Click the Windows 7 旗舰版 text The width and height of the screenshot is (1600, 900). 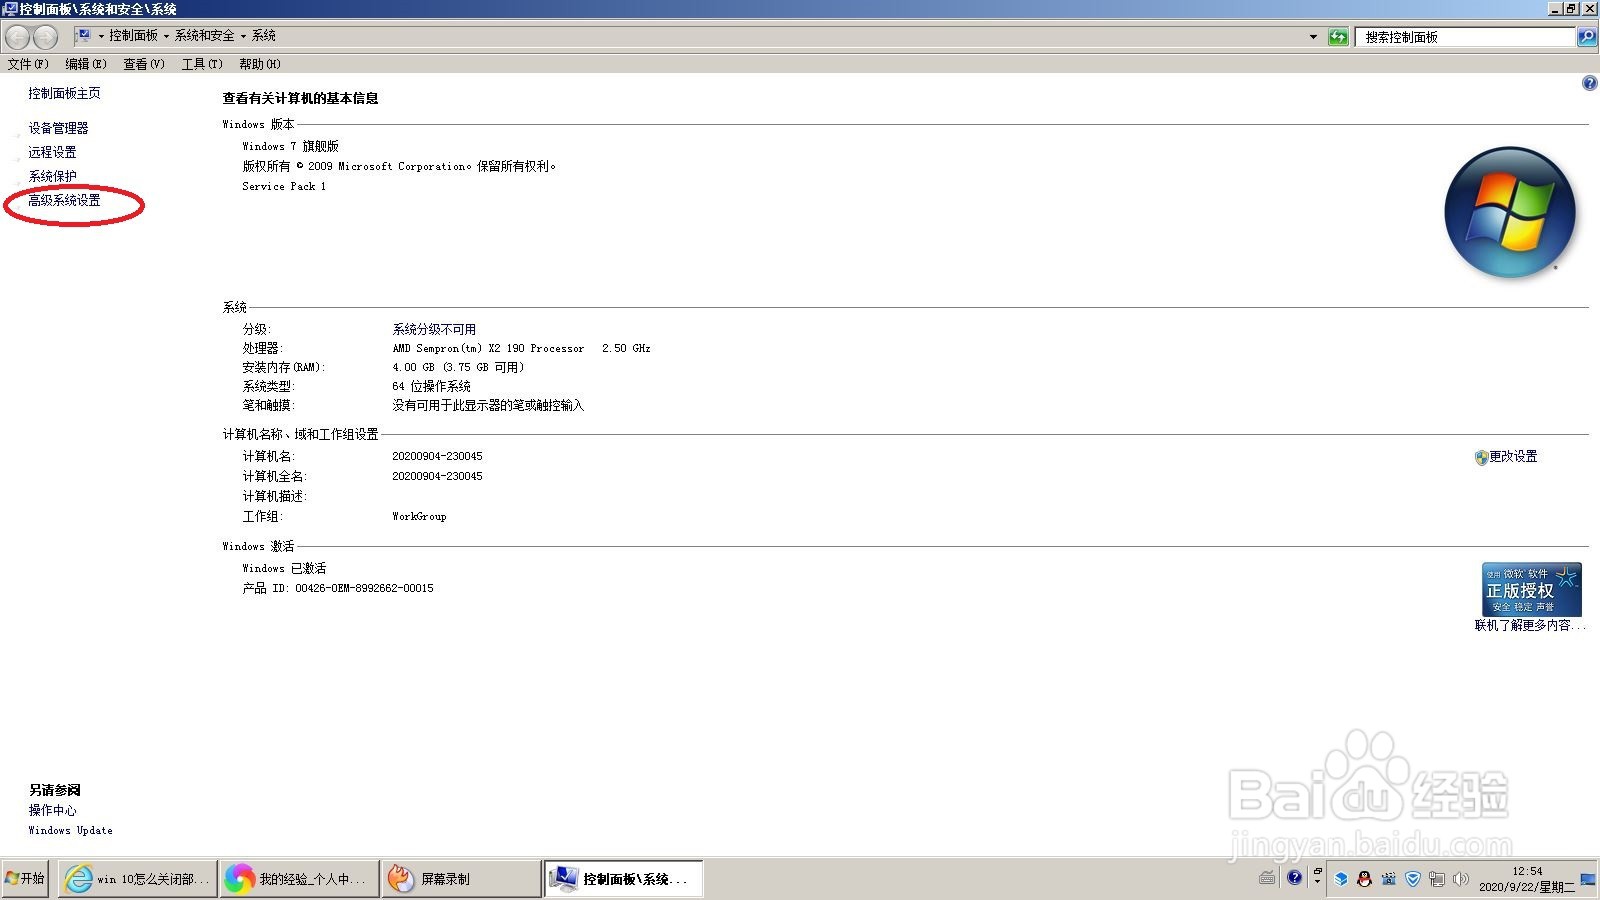pos(290,146)
